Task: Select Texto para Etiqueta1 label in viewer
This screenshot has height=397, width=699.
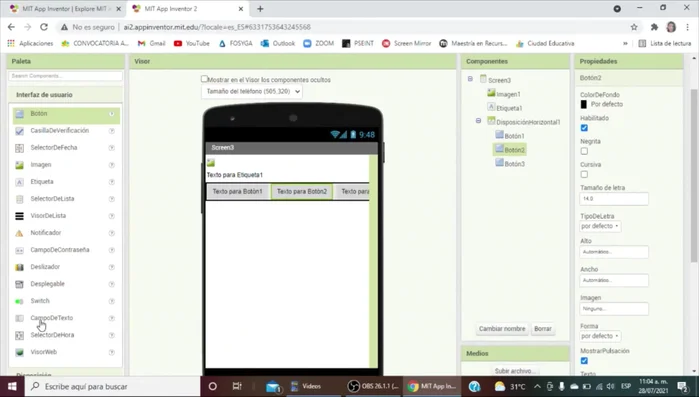Action: (235, 175)
